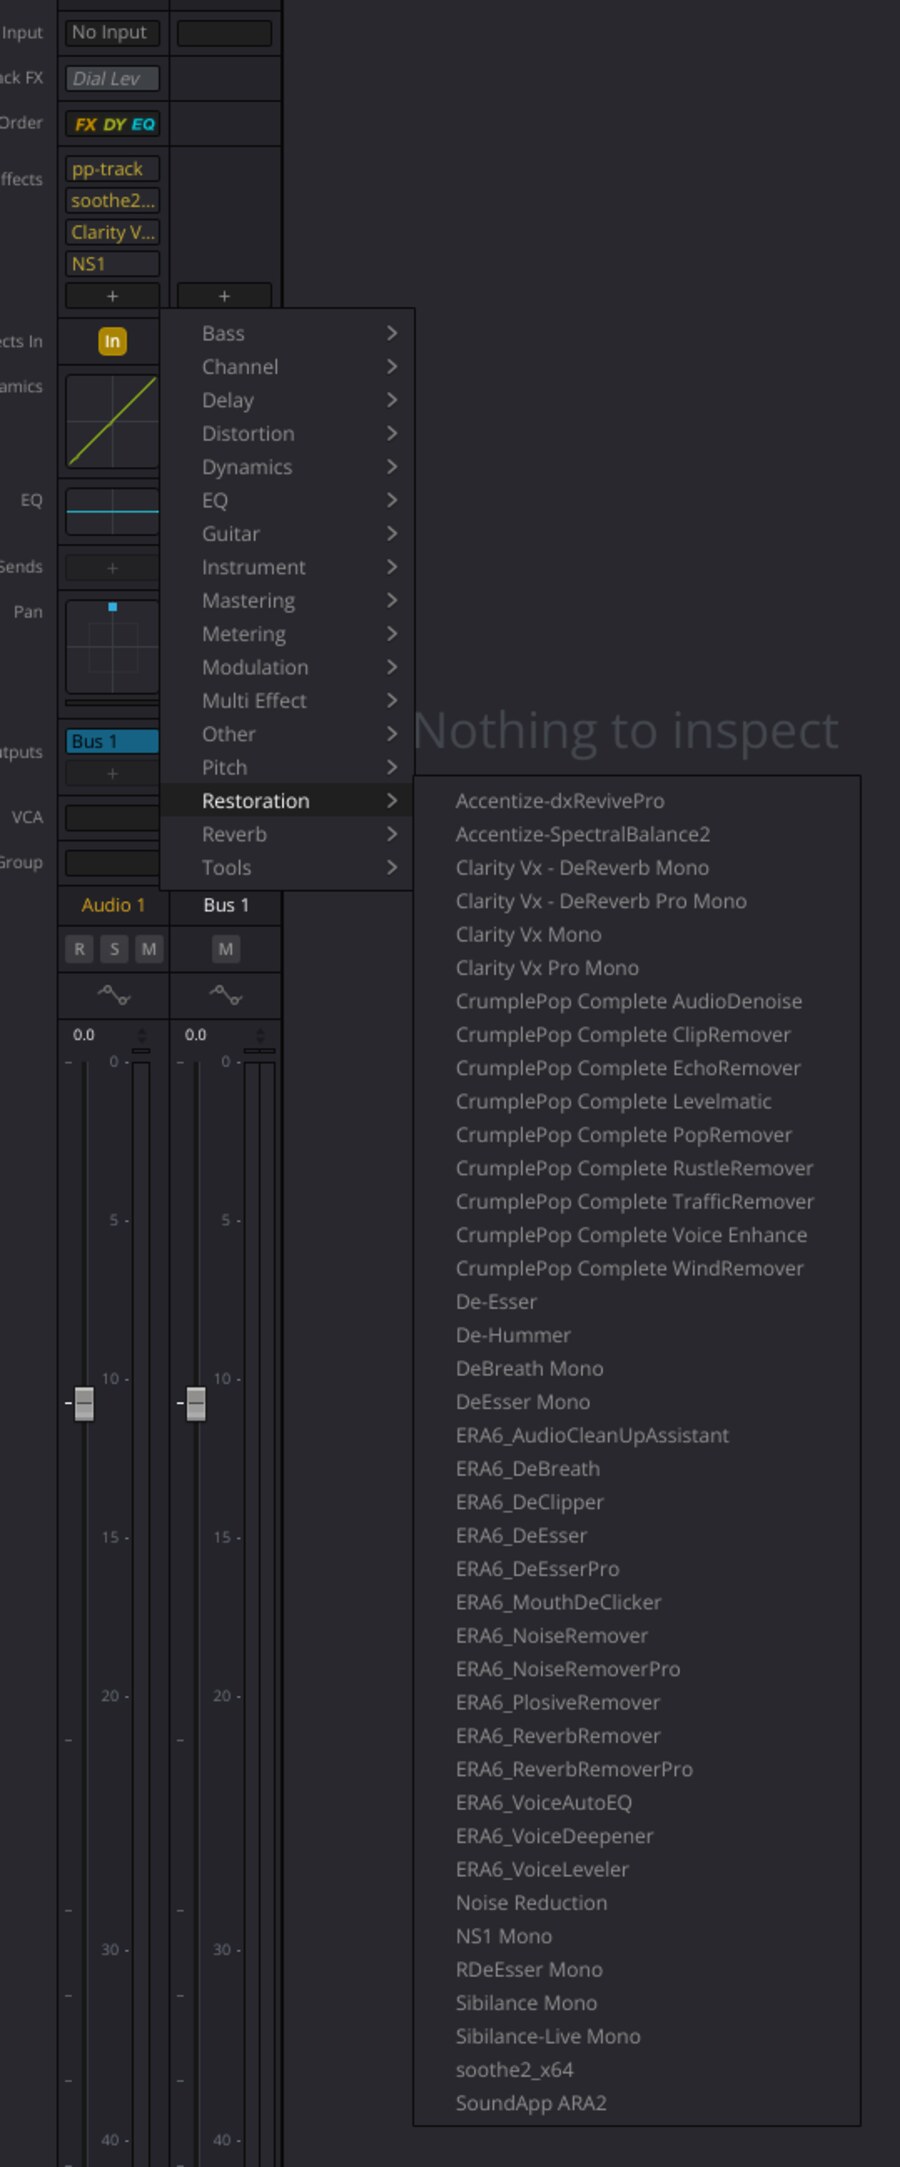Mute the Audio 1 track
Screen dimensions: 900x2167
pos(149,949)
